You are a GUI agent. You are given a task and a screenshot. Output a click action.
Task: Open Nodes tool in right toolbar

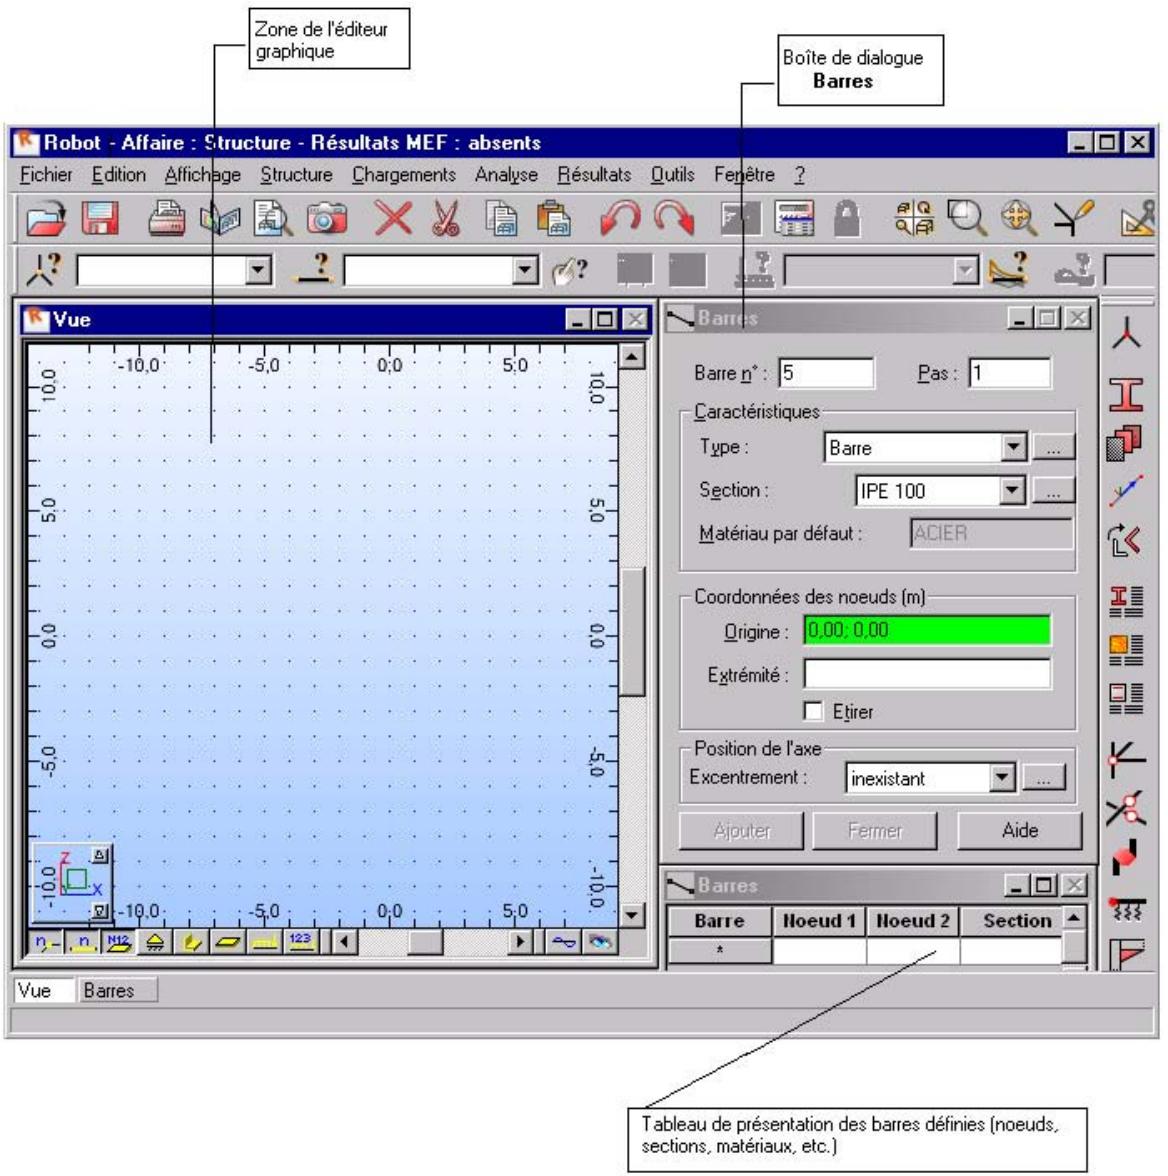point(1126,334)
